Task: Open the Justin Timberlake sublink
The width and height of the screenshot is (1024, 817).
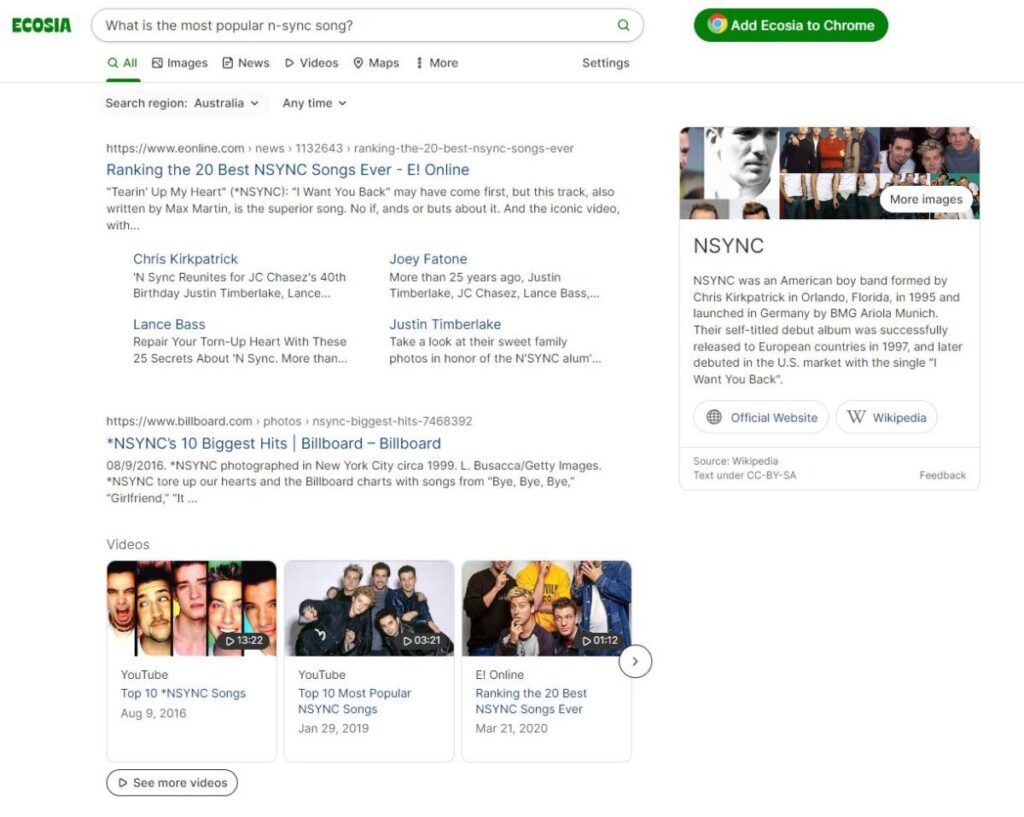Action: pyautogui.click(x=445, y=324)
